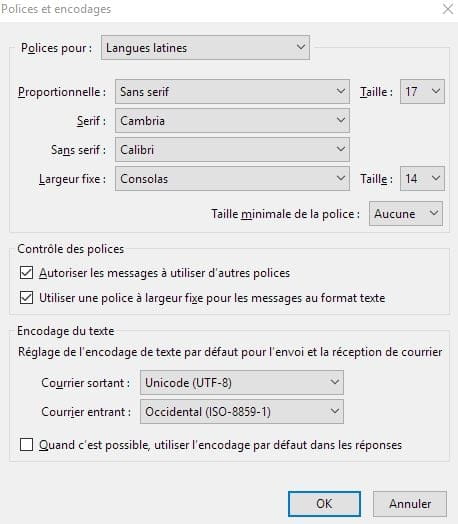
Task: Change fixed-width font size from 14
Action: coord(422,178)
